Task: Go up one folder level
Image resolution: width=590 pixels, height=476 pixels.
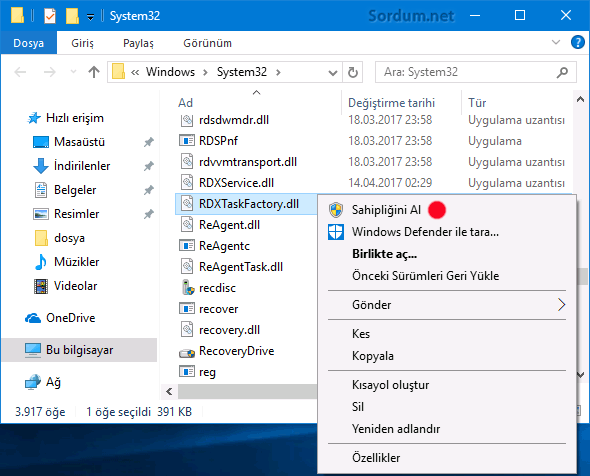Action: [94, 72]
